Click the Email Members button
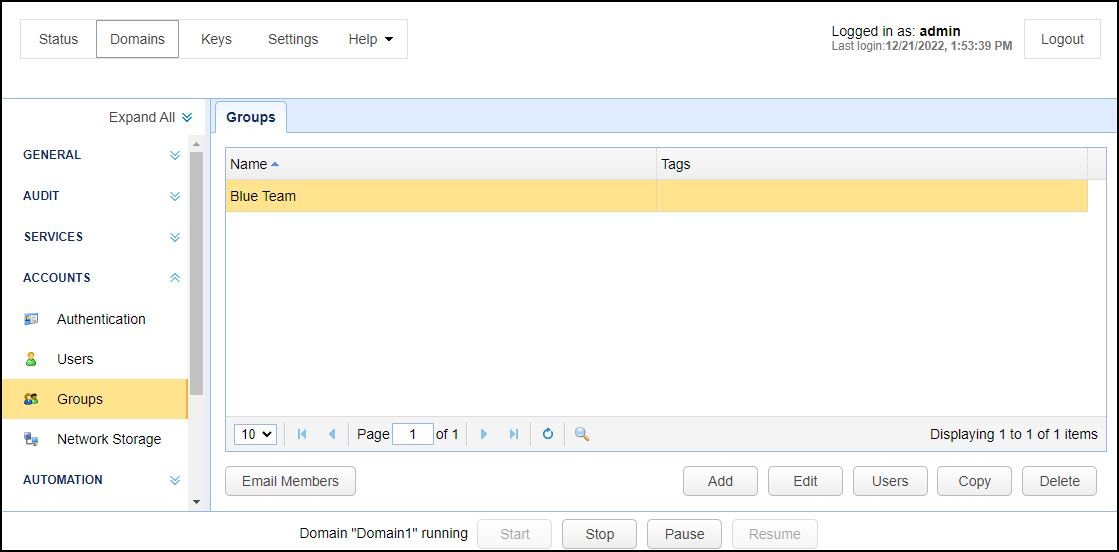The height and width of the screenshot is (552, 1119). coord(290,481)
